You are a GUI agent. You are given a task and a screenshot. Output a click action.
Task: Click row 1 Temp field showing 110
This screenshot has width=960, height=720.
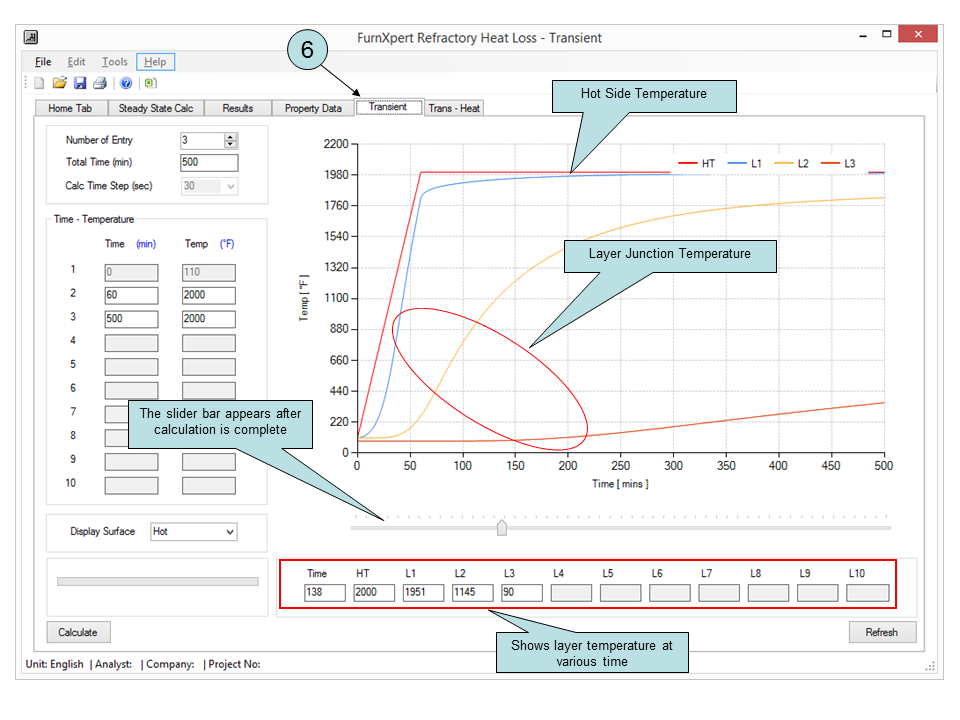click(209, 272)
